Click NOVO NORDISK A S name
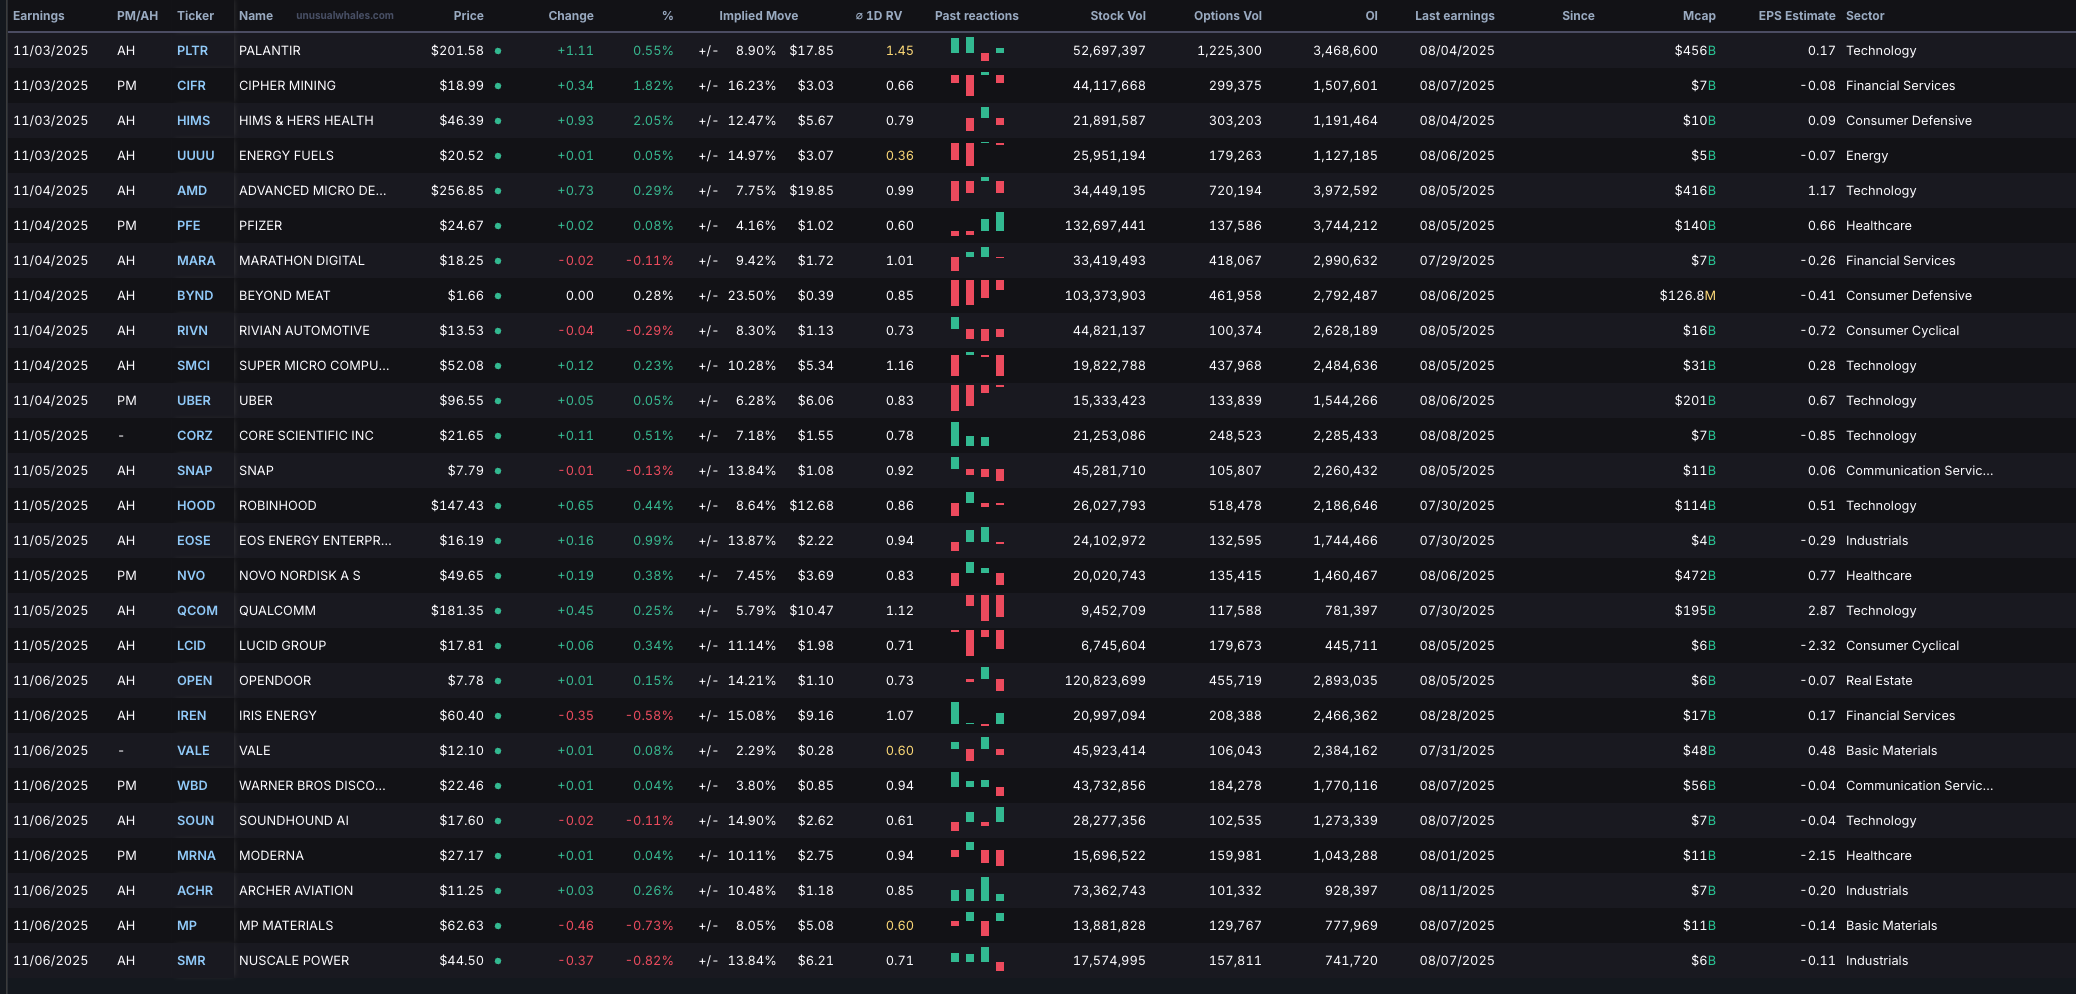 300,576
